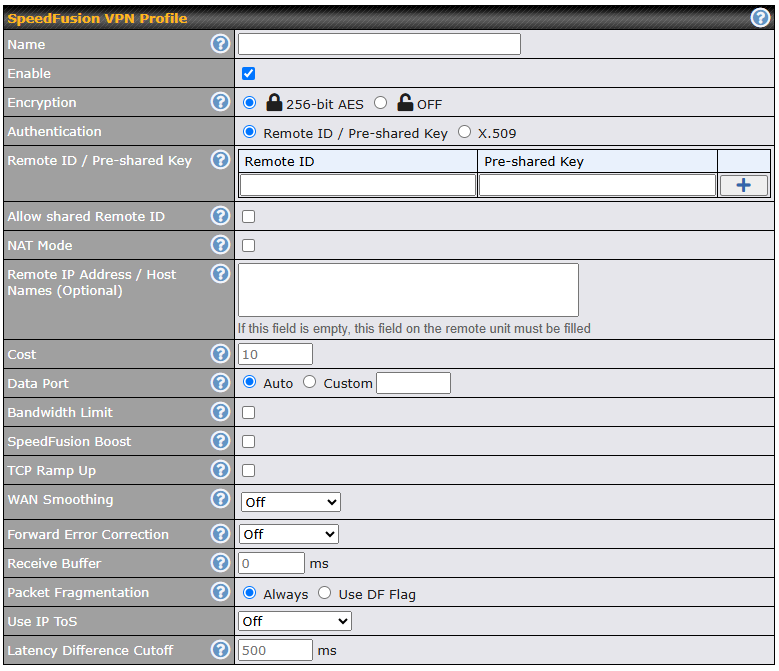The height and width of the screenshot is (671, 779).
Task: Focus the Remote ID input box
Action: [358, 185]
